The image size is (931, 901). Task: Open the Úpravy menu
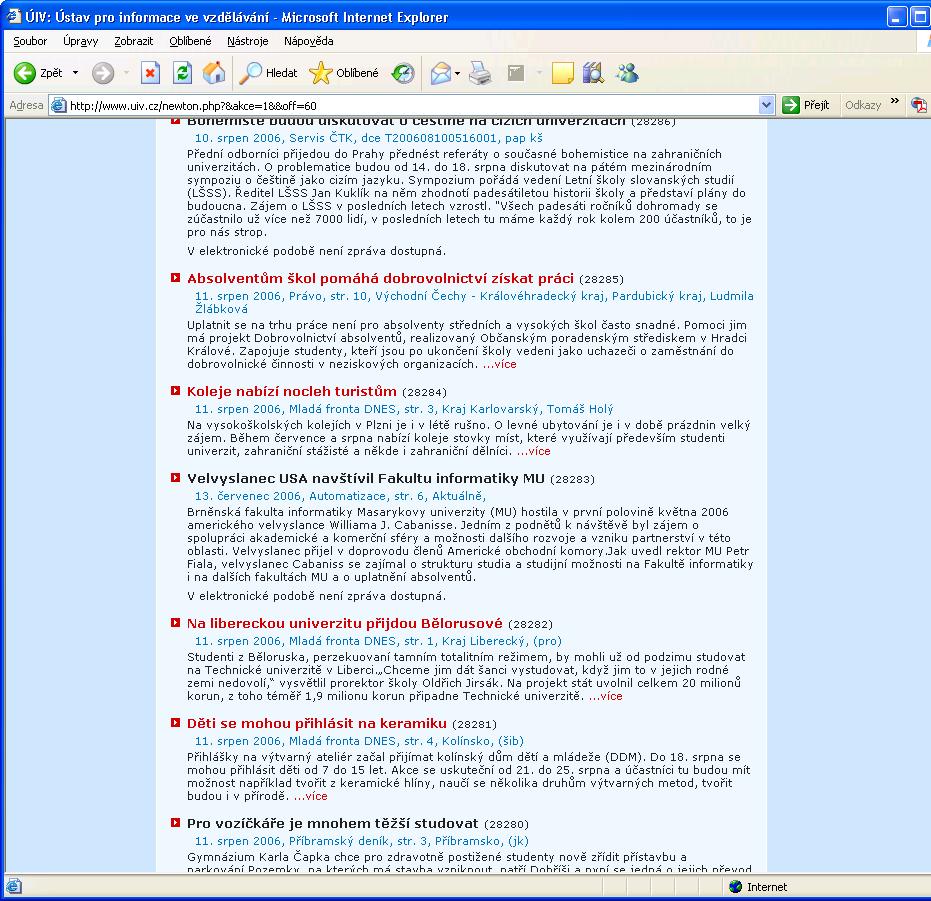[x=81, y=41]
